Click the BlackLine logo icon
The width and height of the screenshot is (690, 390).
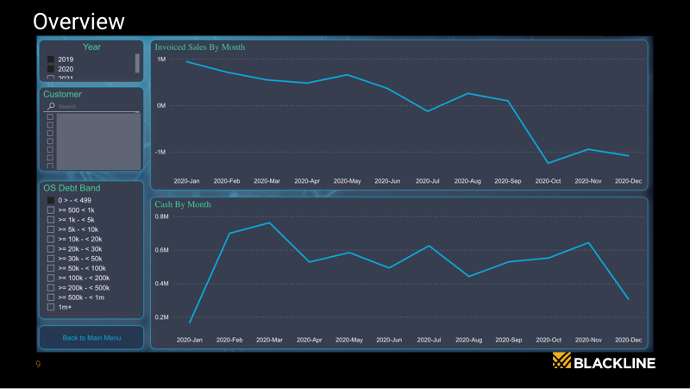click(562, 361)
